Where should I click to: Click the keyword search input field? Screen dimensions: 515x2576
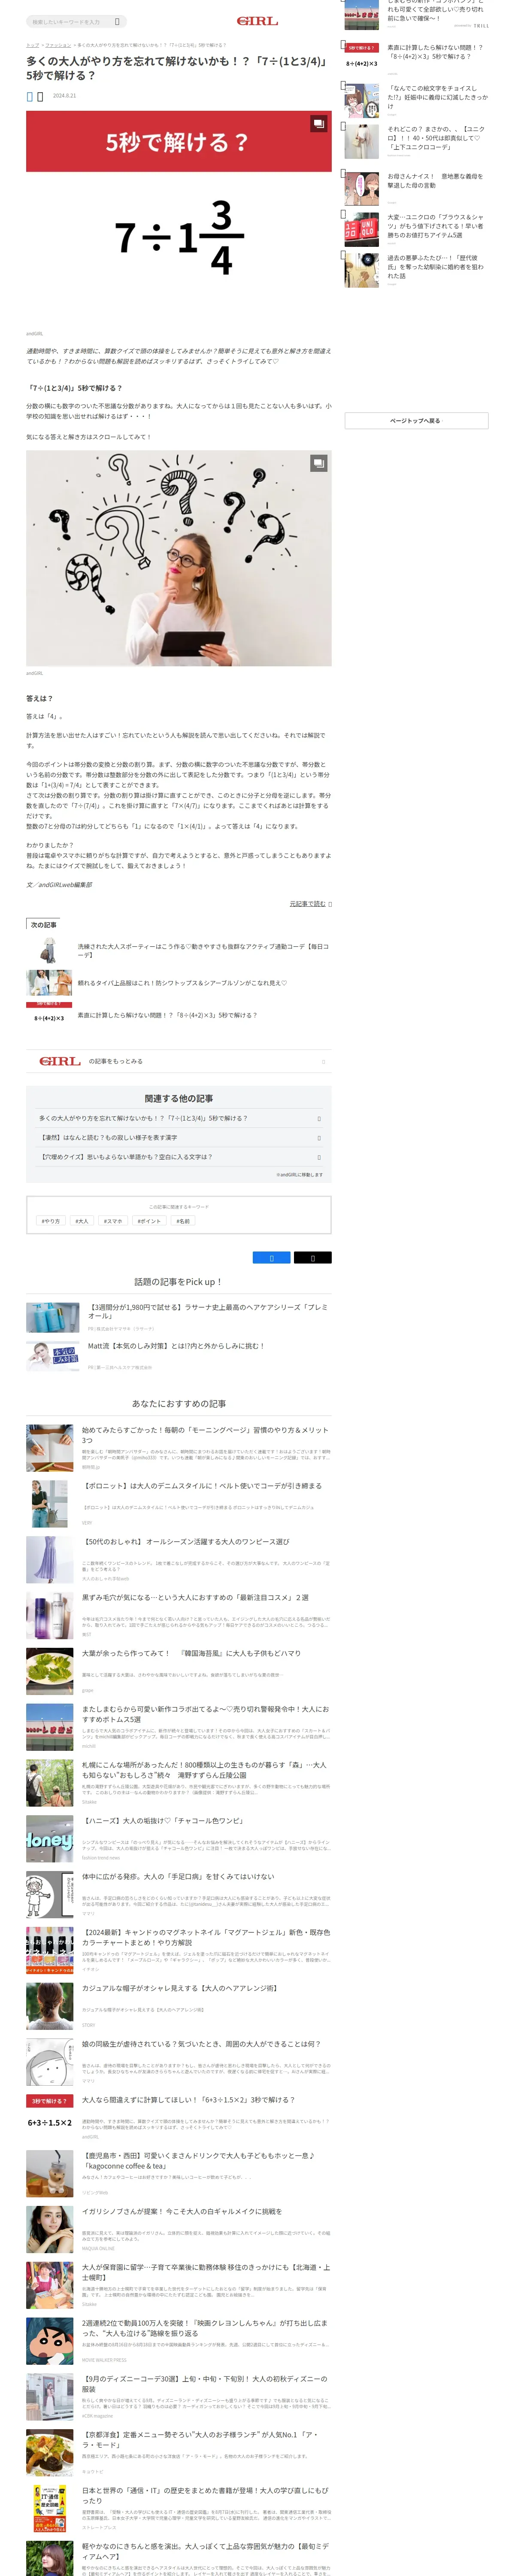68,21
